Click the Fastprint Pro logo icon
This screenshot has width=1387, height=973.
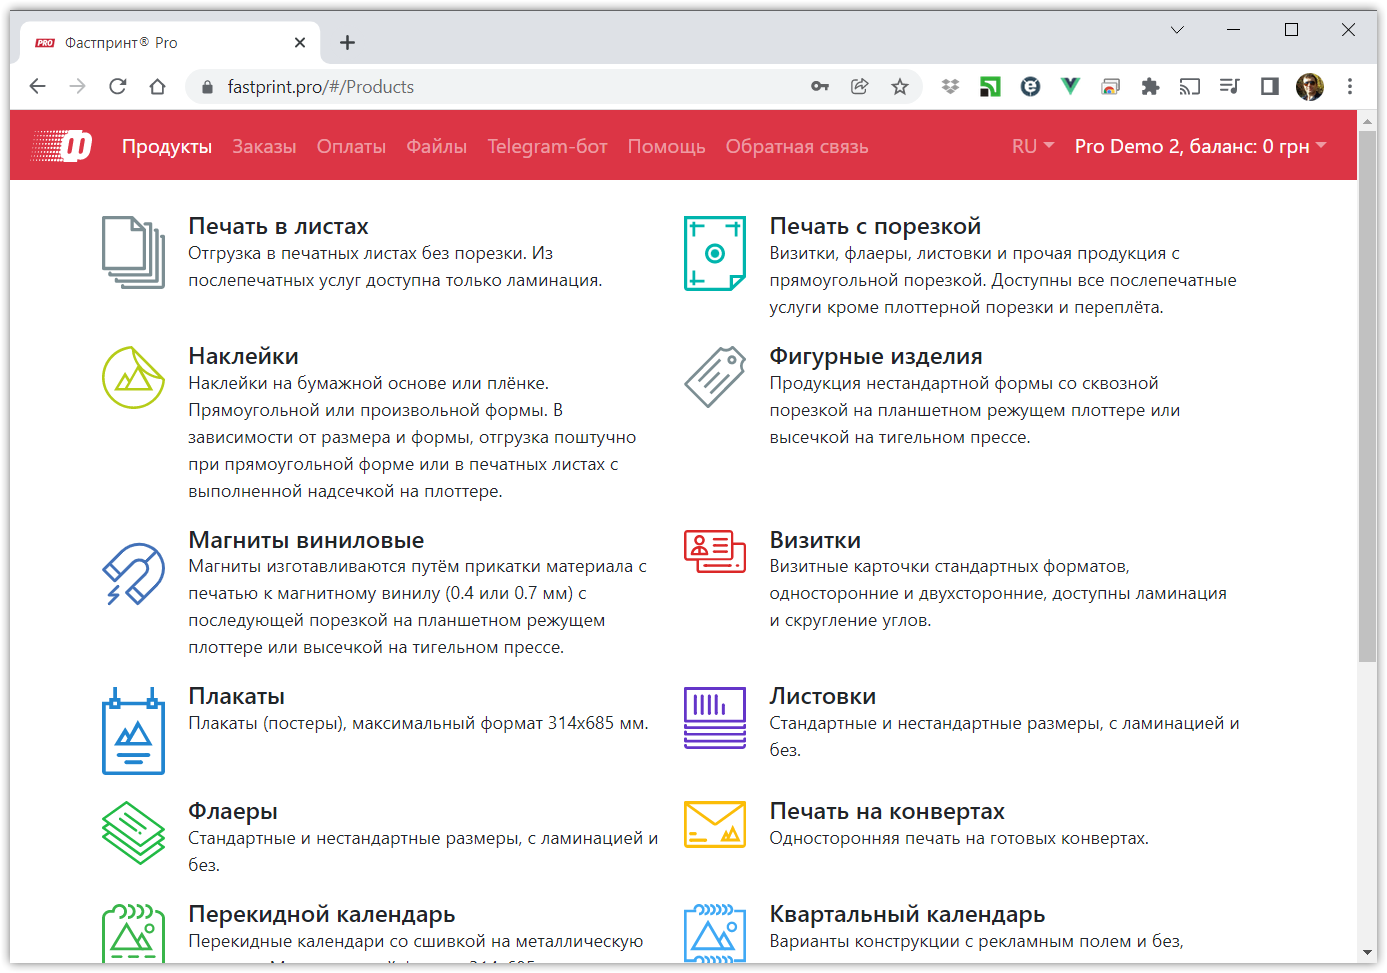coord(62,146)
